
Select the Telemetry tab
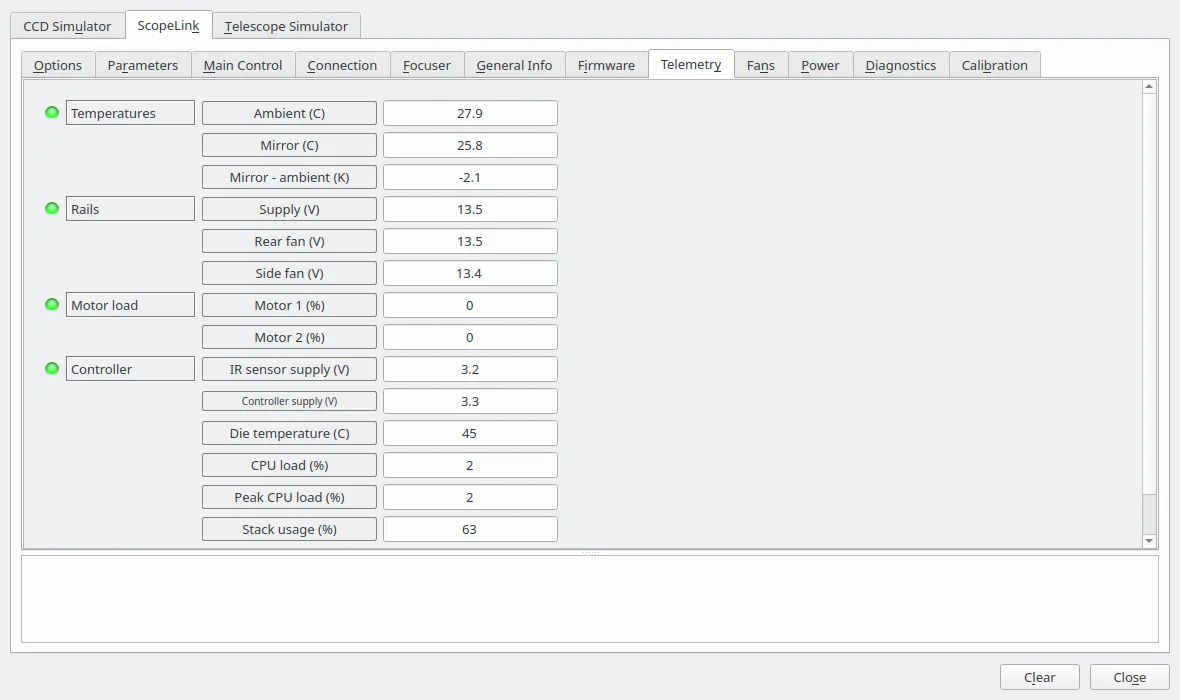691,64
